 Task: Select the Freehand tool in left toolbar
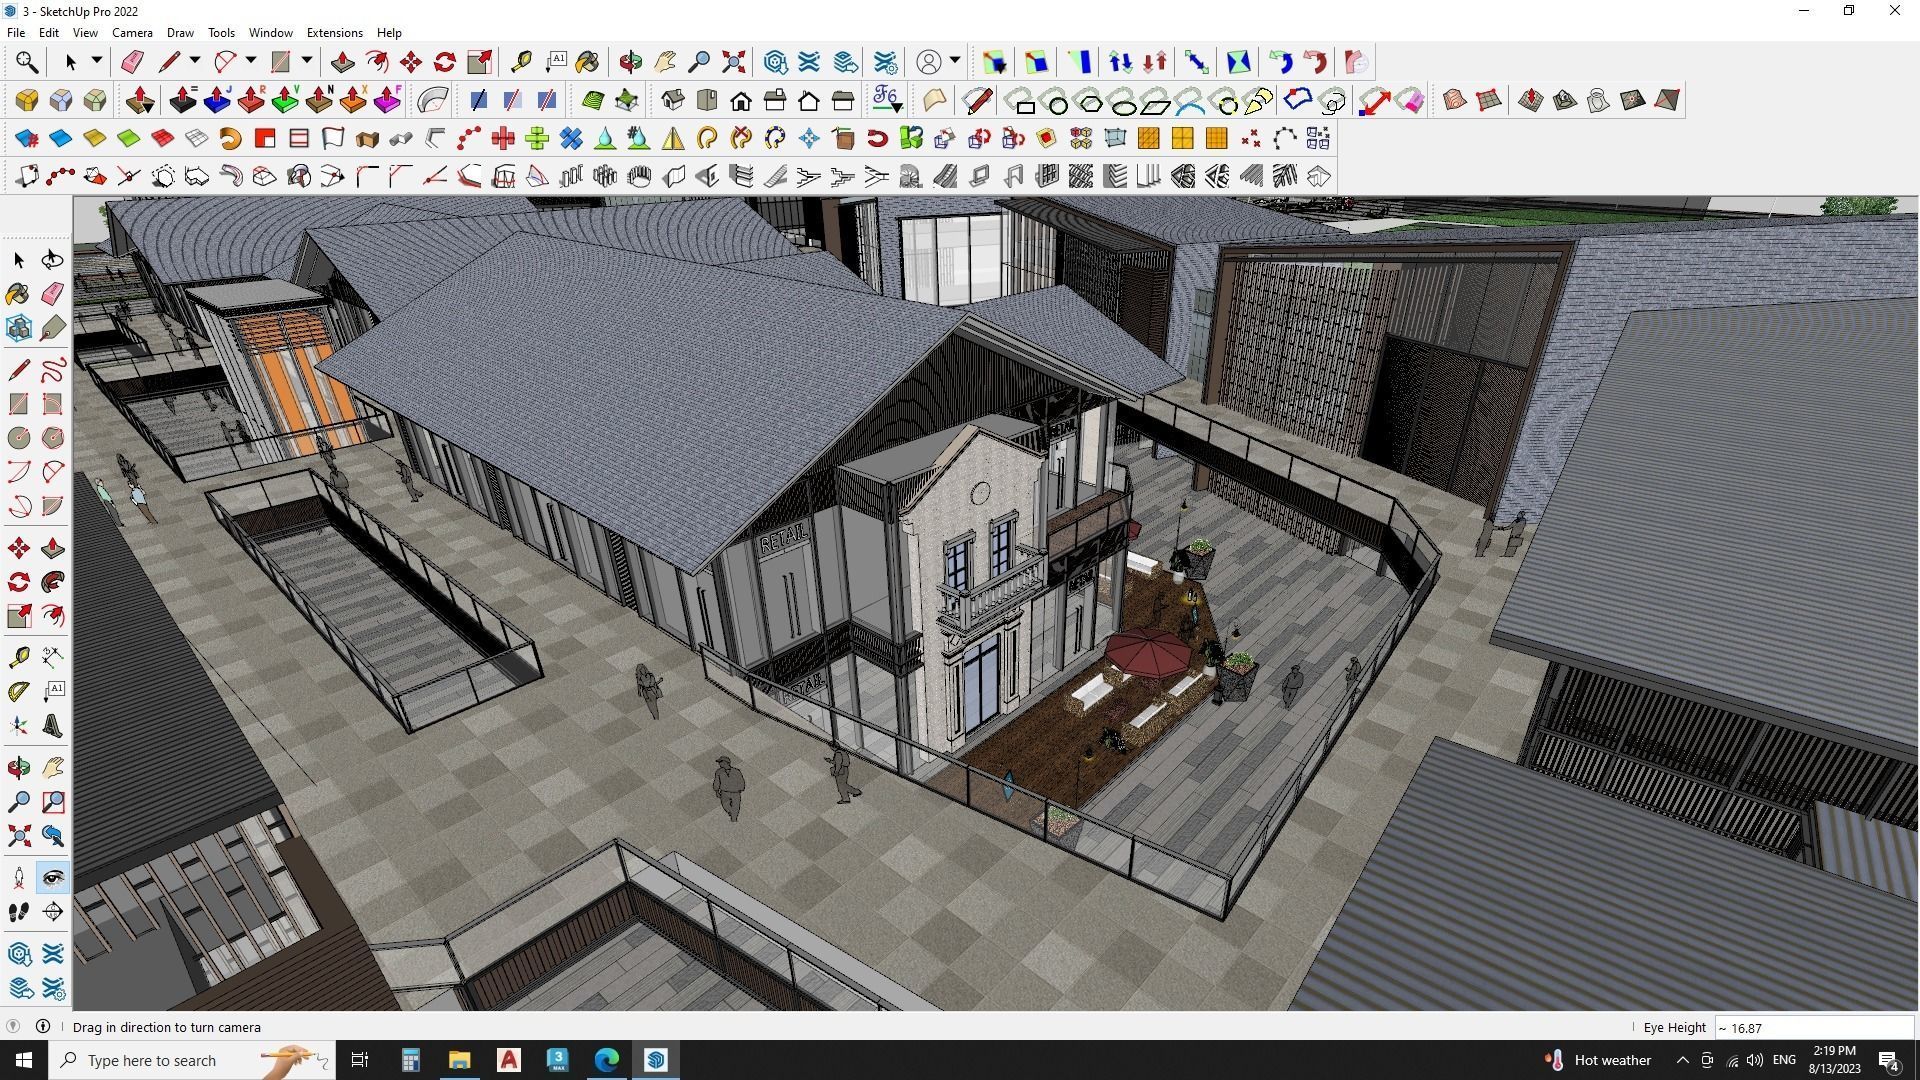[x=53, y=370]
